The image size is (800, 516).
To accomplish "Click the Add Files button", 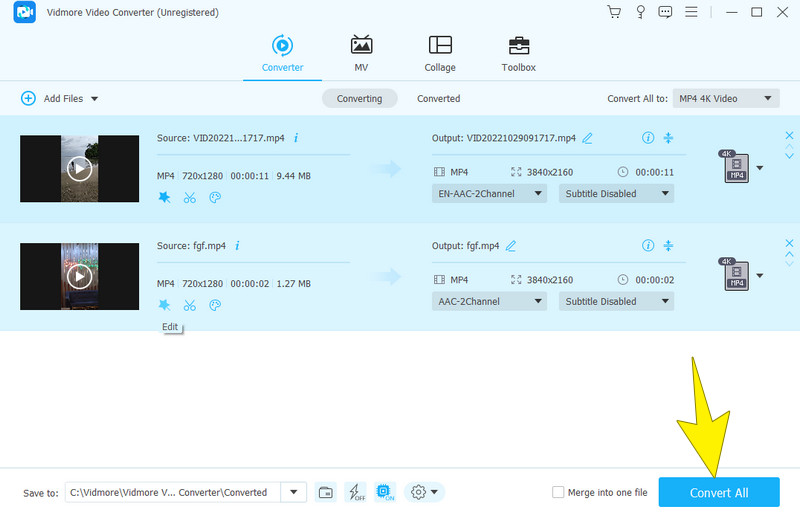I will (60, 98).
